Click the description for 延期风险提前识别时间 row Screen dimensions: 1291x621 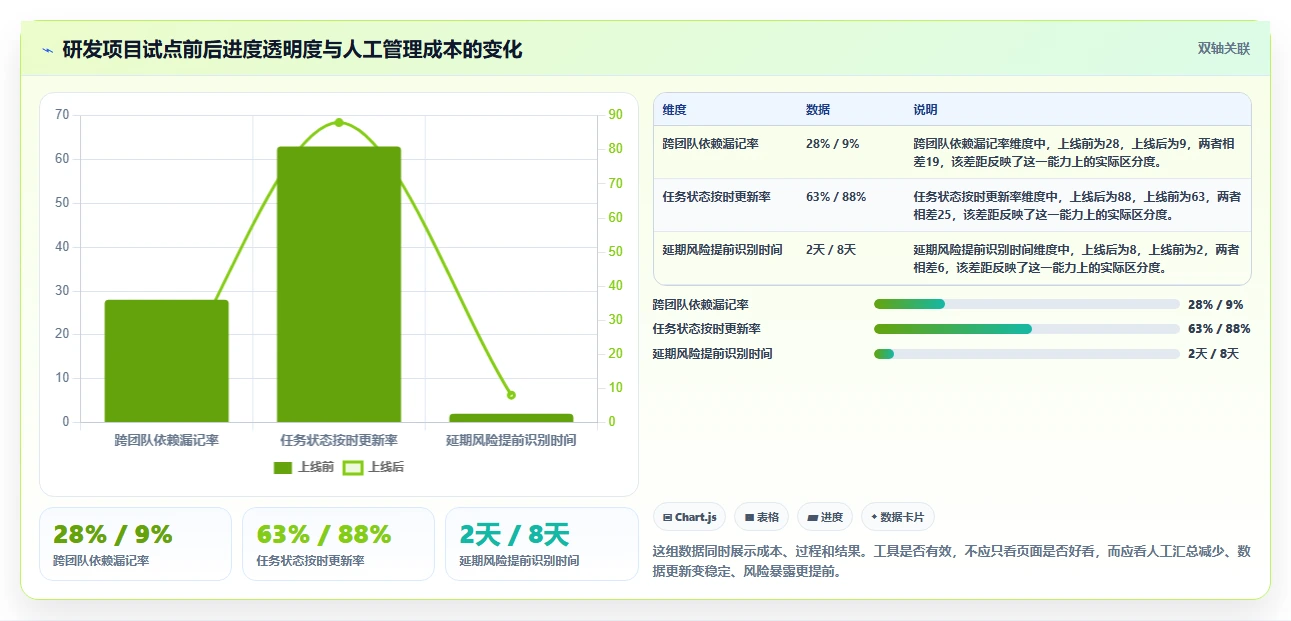1076,258
